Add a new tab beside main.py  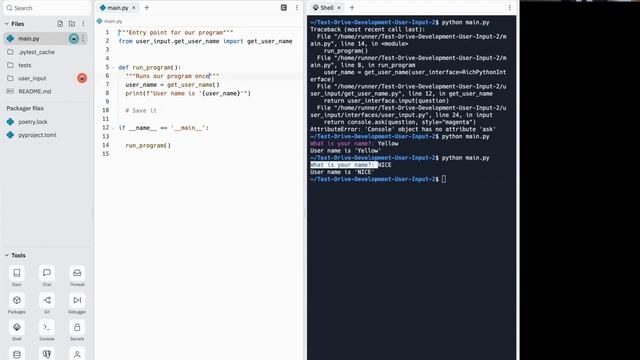click(x=147, y=7)
